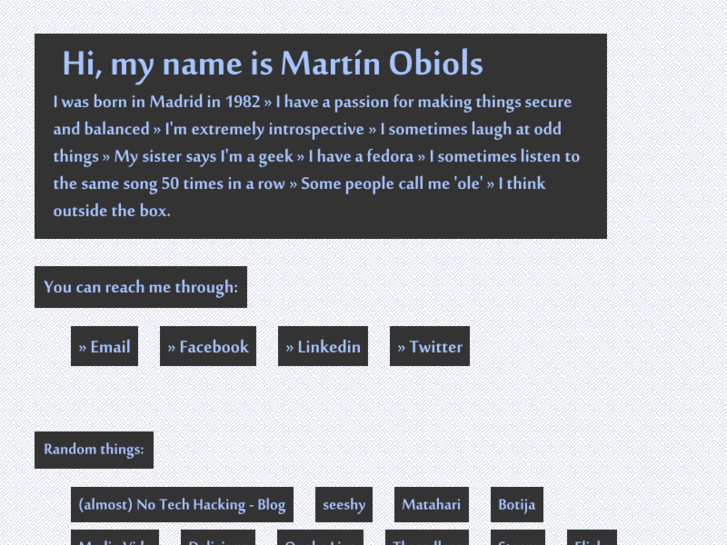The width and height of the screenshot is (727, 545).
Task: Click the 'Random things:' label
Action: [x=94, y=449]
